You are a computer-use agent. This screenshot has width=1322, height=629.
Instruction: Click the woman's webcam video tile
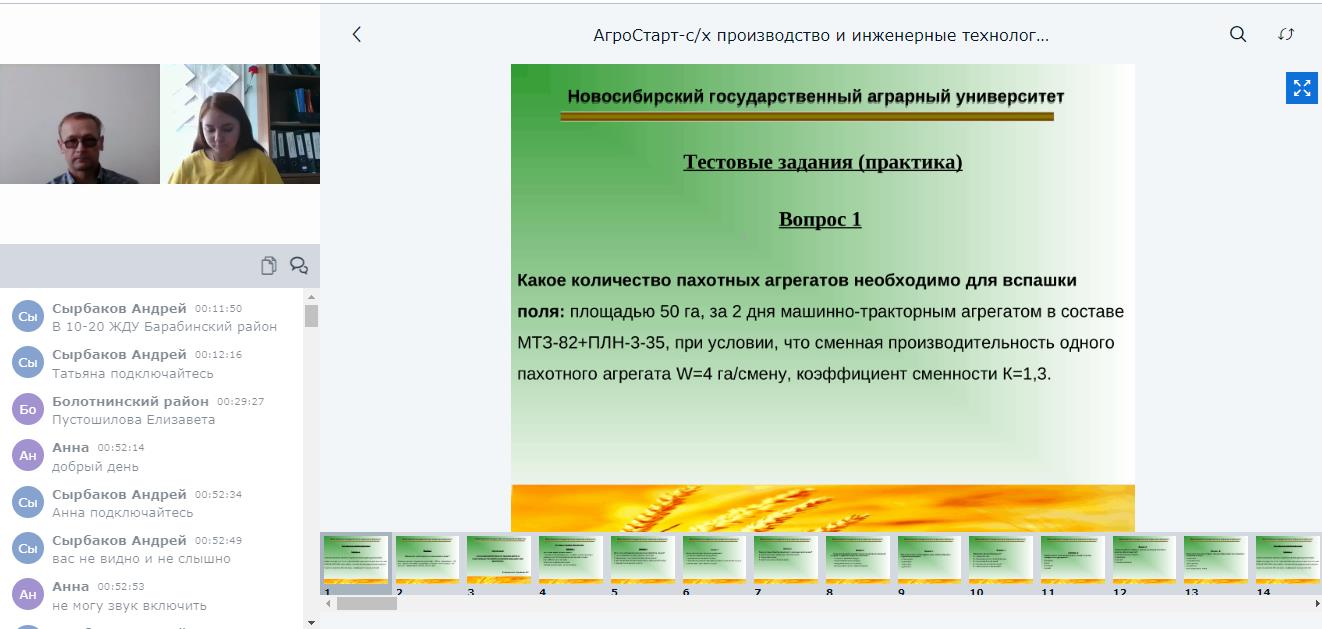pyautogui.click(x=241, y=124)
